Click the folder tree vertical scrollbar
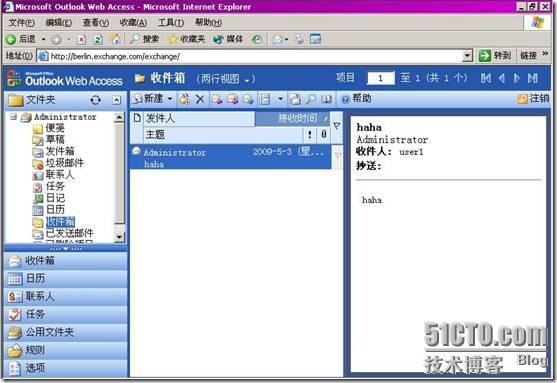Viewport: 557px width, 383px height. pos(120,177)
